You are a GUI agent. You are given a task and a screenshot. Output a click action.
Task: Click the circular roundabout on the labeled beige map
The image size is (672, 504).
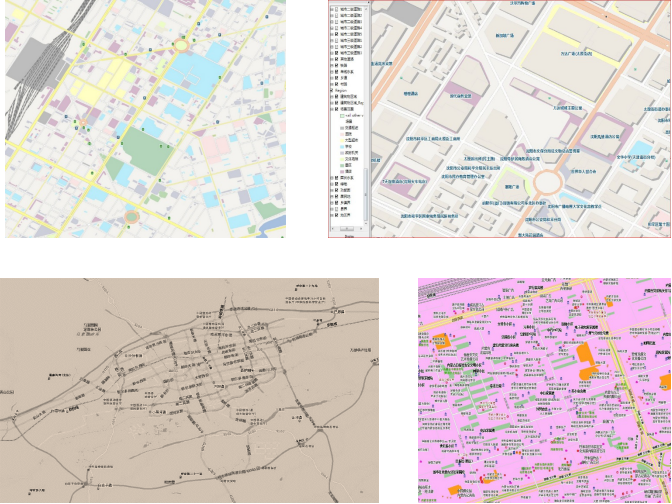(548, 182)
